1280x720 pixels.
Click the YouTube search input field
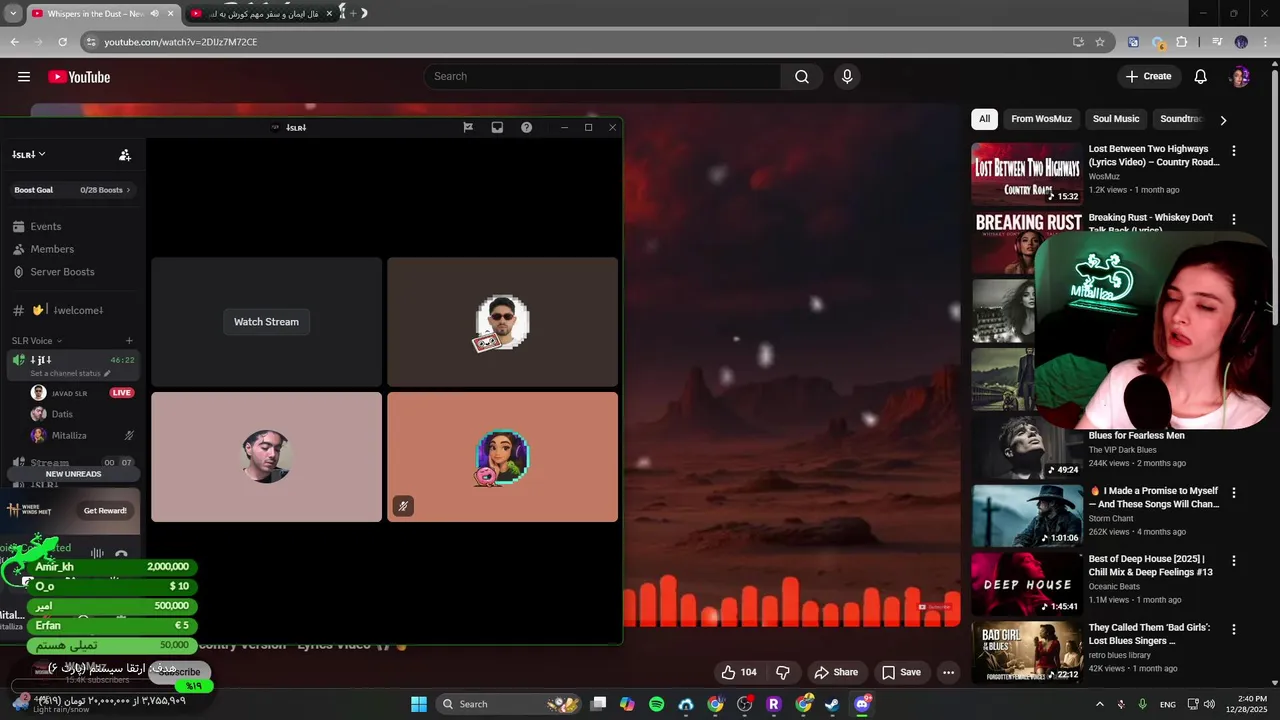pyautogui.click(x=603, y=77)
